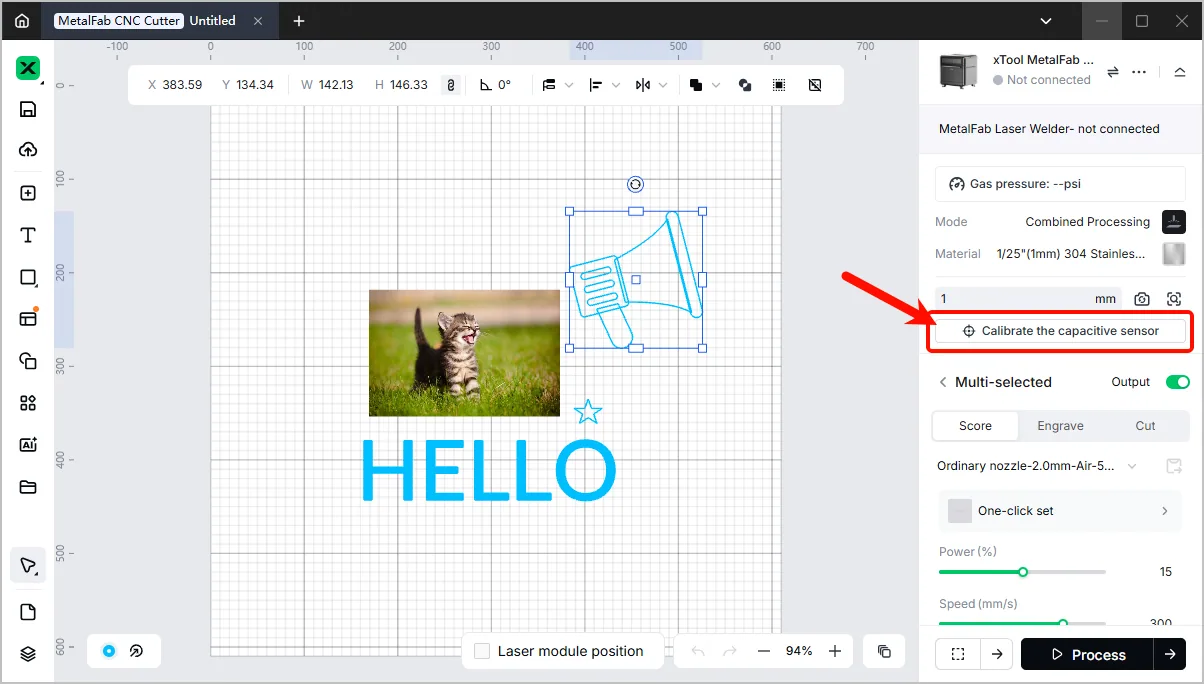Save the project with the floppy icon

coord(28,109)
